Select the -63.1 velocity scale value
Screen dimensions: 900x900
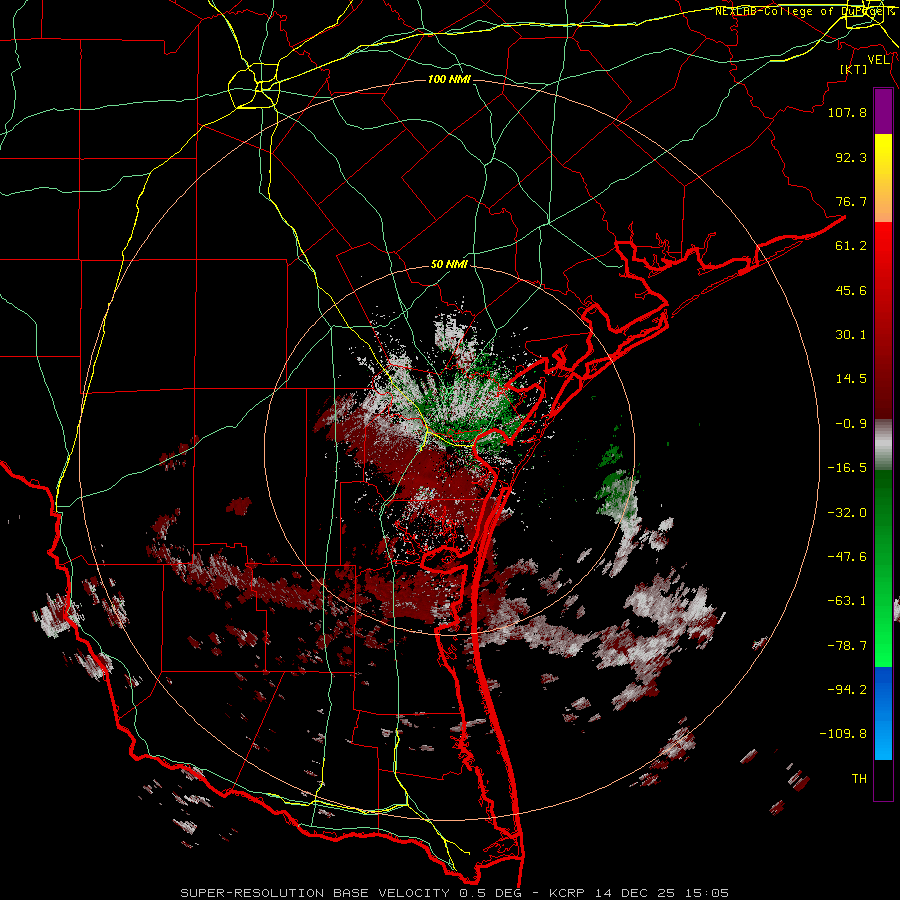pos(847,601)
